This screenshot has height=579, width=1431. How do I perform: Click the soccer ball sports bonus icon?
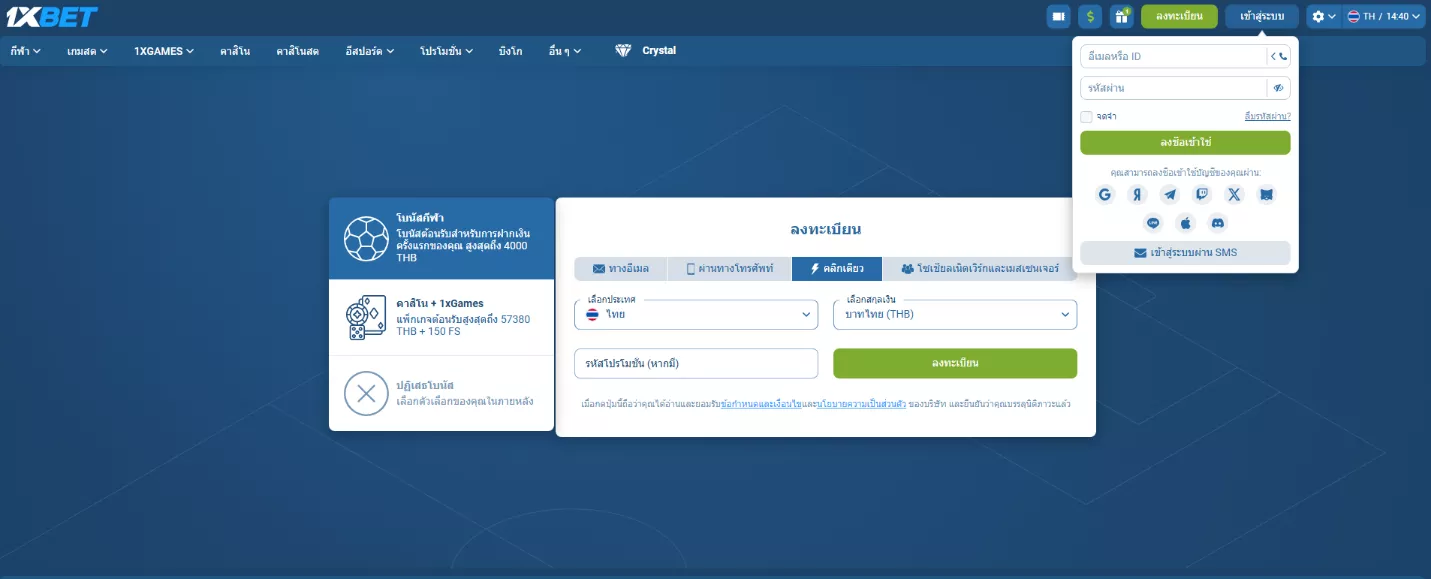tap(366, 239)
